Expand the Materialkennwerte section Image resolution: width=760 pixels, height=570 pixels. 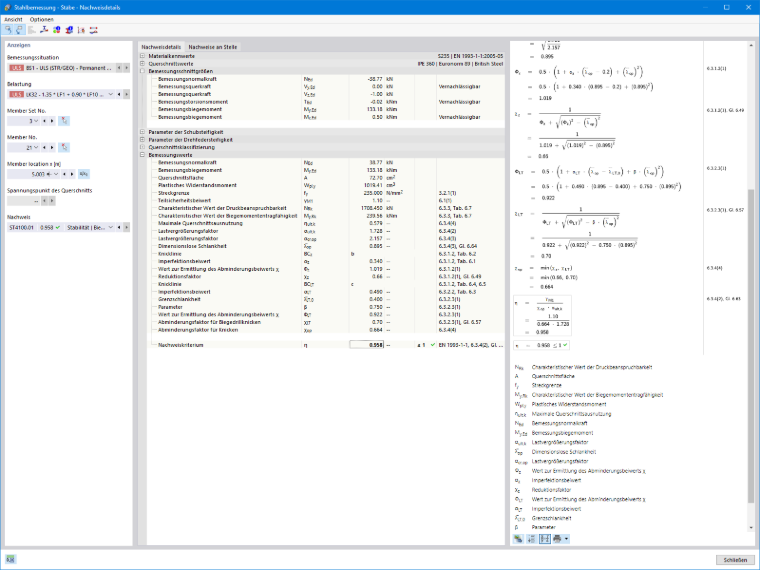(142, 56)
